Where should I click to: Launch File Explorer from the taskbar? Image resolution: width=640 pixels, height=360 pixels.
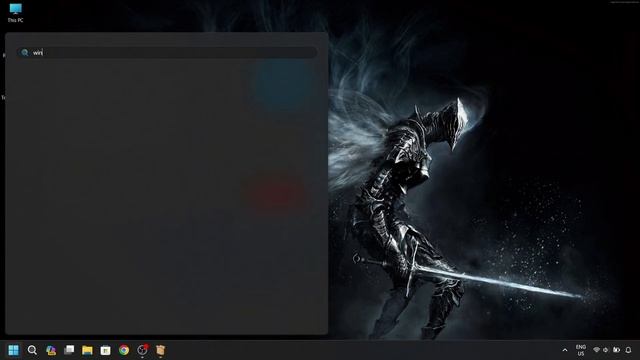point(87,350)
